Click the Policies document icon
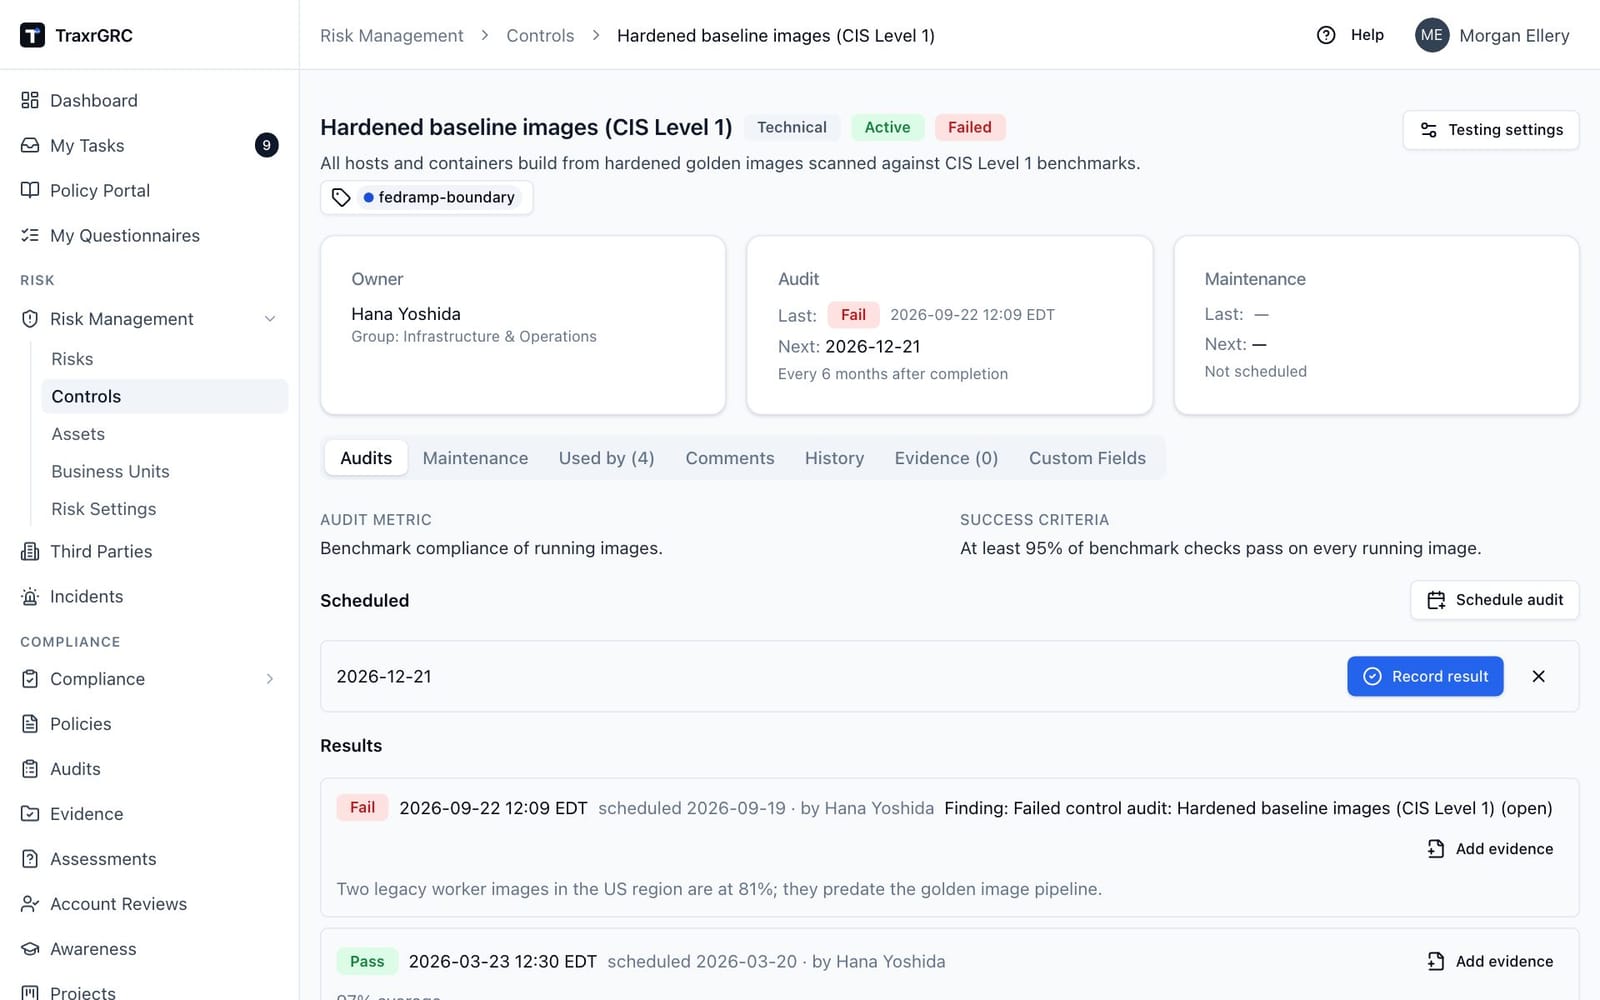The width and height of the screenshot is (1600, 1000). pos(30,723)
